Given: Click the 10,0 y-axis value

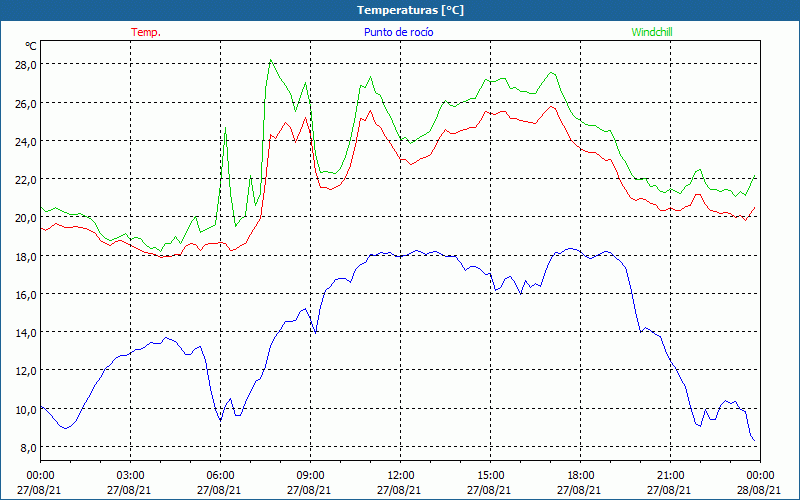Looking at the screenshot, I should pyautogui.click(x=25, y=409).
